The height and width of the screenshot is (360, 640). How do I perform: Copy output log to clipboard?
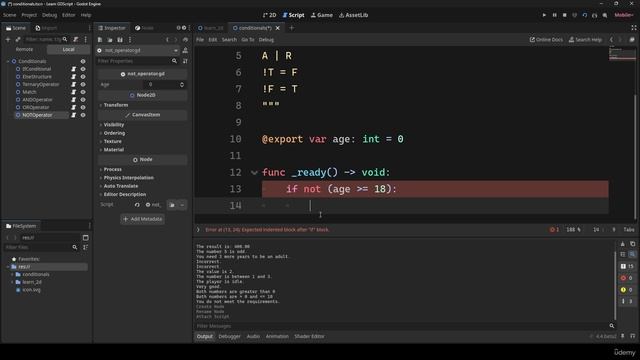click(x=632, y=244)
